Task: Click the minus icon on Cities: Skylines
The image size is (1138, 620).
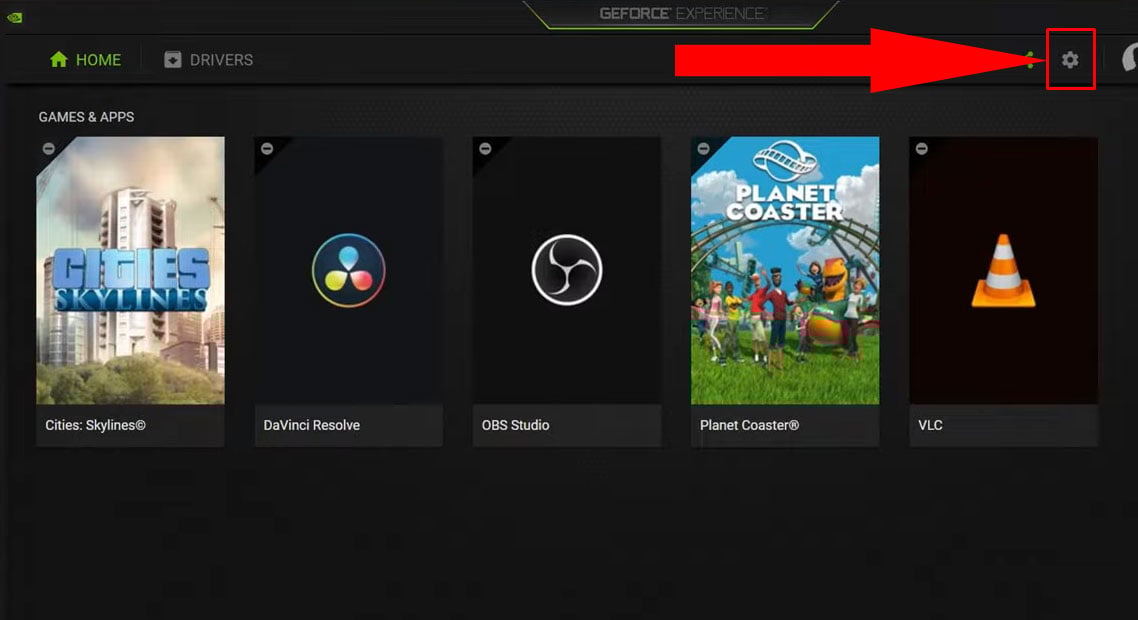Action: click(x=49, y=149)
